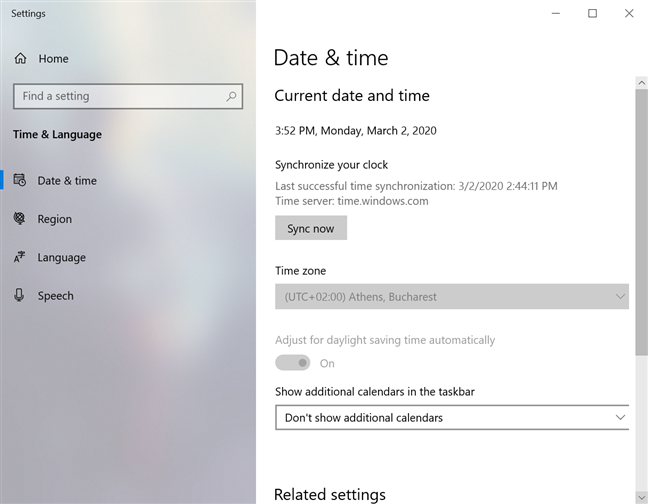Click inside the Find a setting field
The height and width of the screenshot is (504, 648).
128,96
